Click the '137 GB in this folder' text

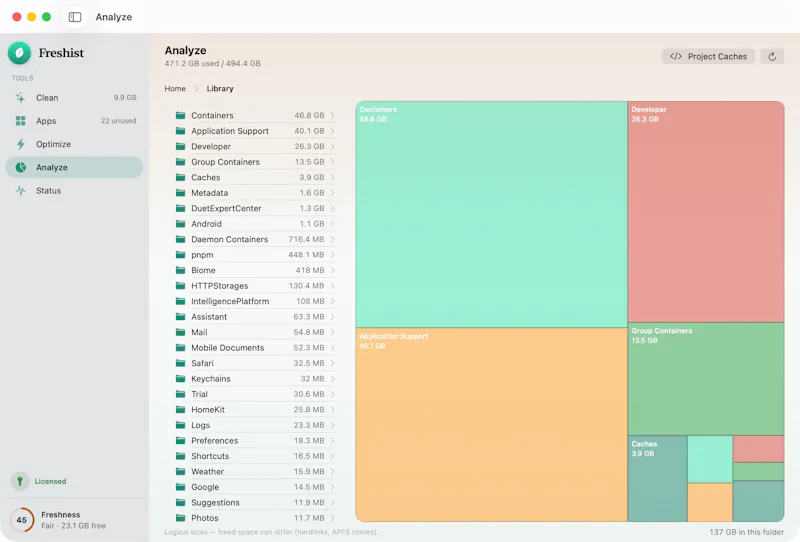(746, 532)
